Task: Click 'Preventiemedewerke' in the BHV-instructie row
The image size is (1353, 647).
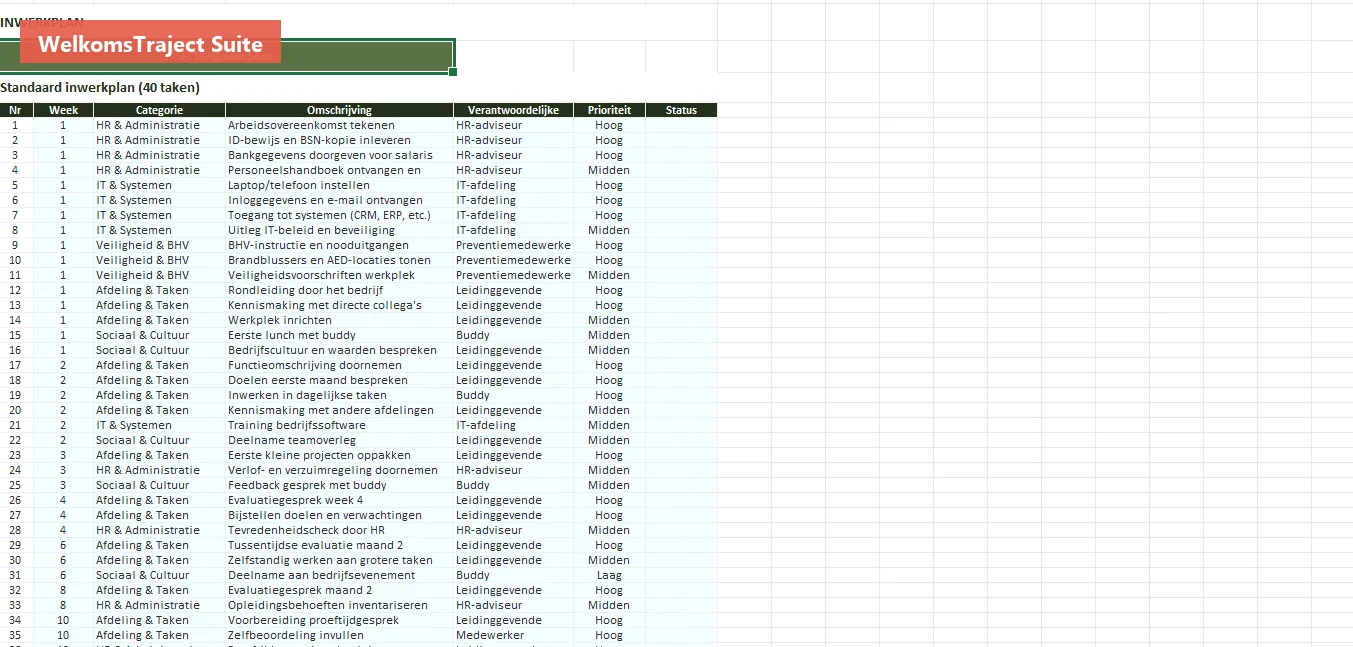Action: coord(514,245)
